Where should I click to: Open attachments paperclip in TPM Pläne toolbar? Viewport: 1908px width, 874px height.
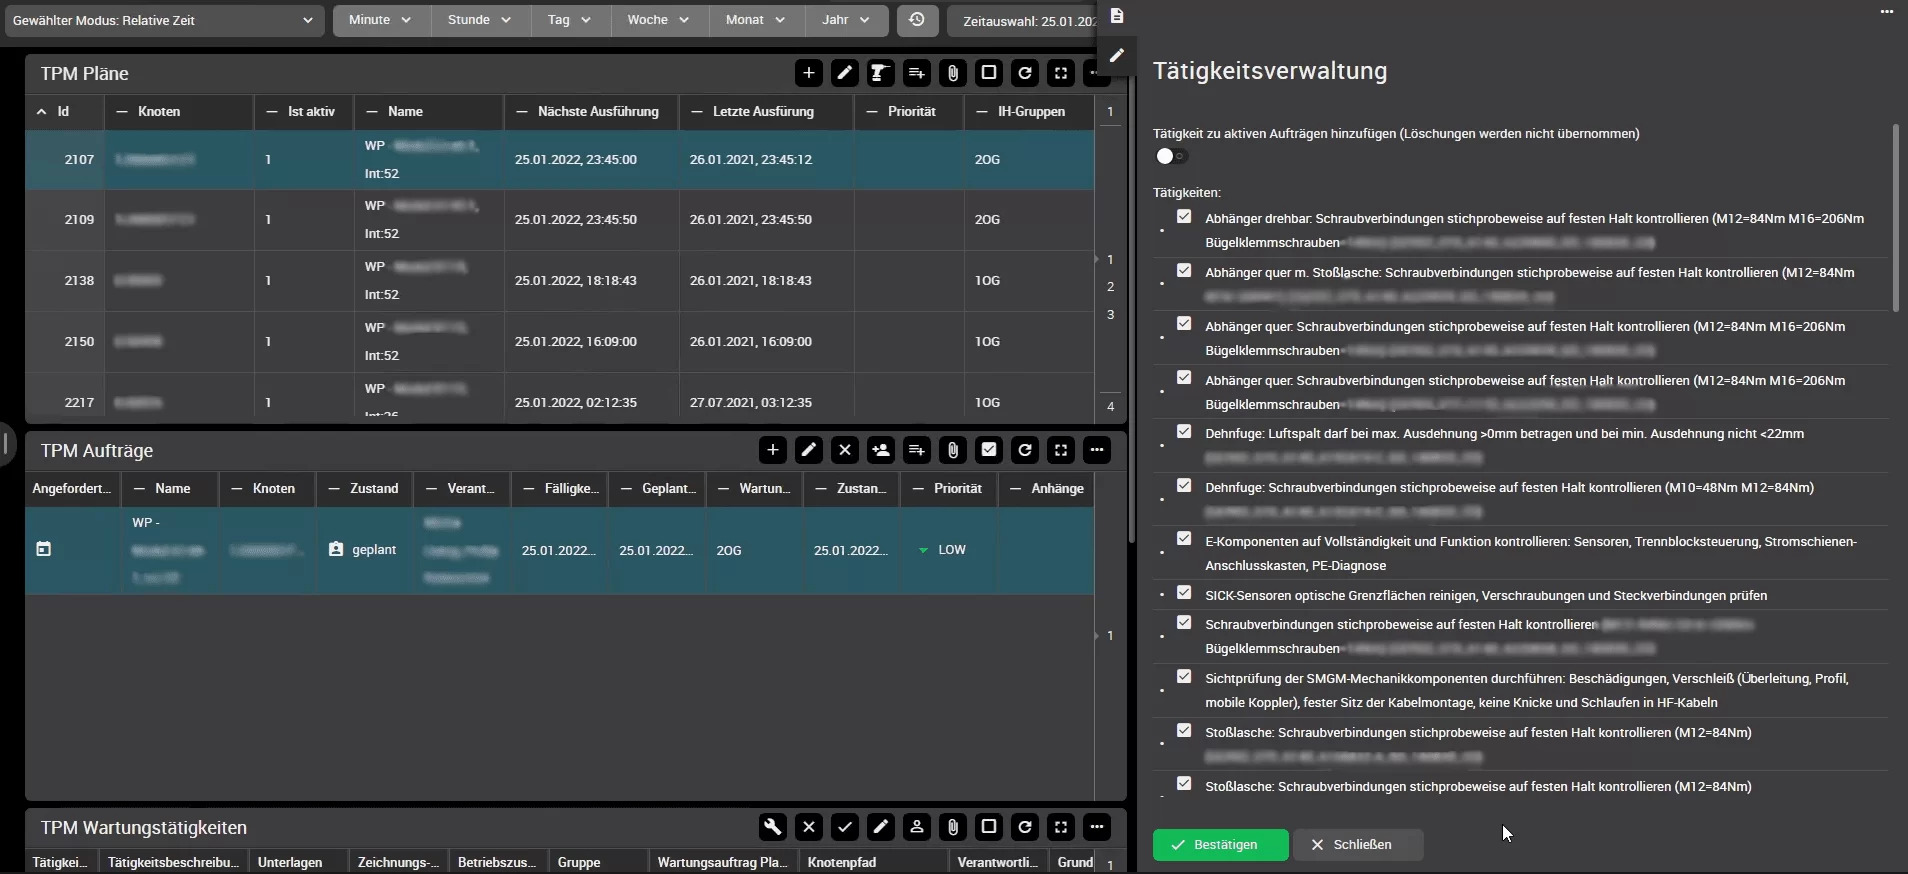tap(953, 73)
